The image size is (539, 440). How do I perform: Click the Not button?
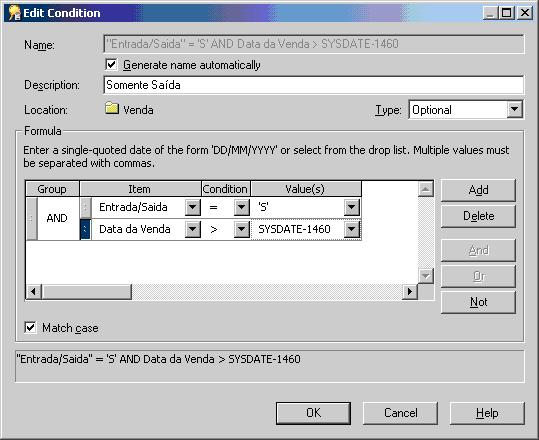[478, 302]
